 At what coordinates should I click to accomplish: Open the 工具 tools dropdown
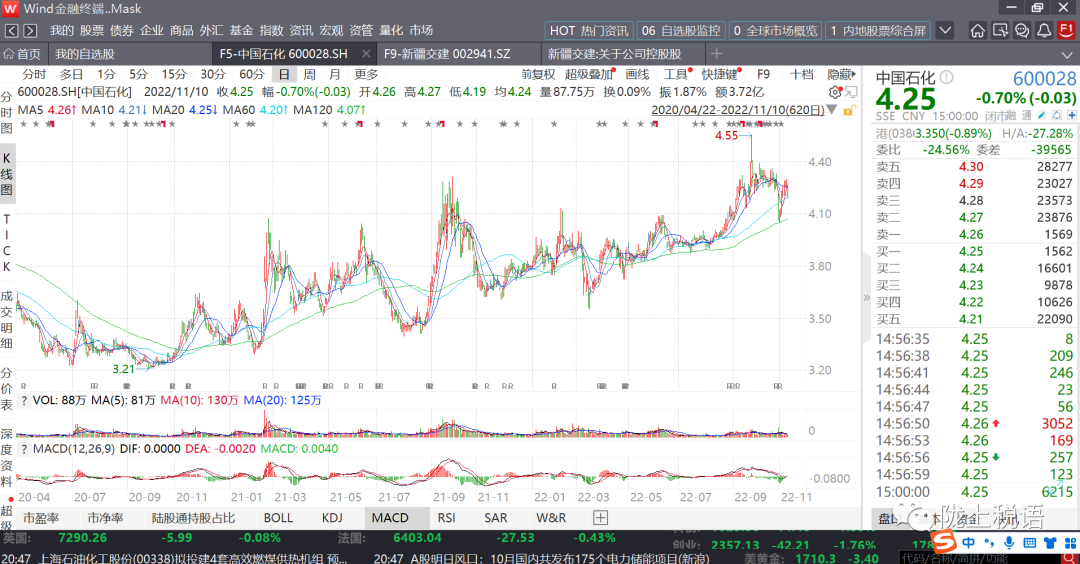pos(678,74)
